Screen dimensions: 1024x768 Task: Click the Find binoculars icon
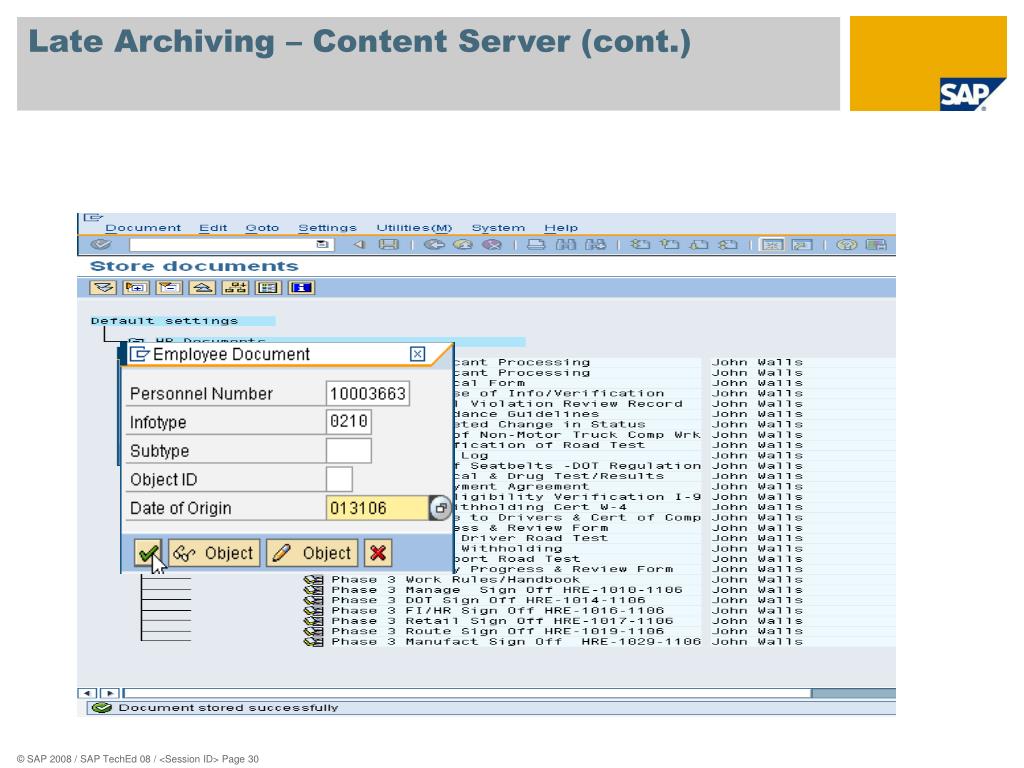pos(566,245)
